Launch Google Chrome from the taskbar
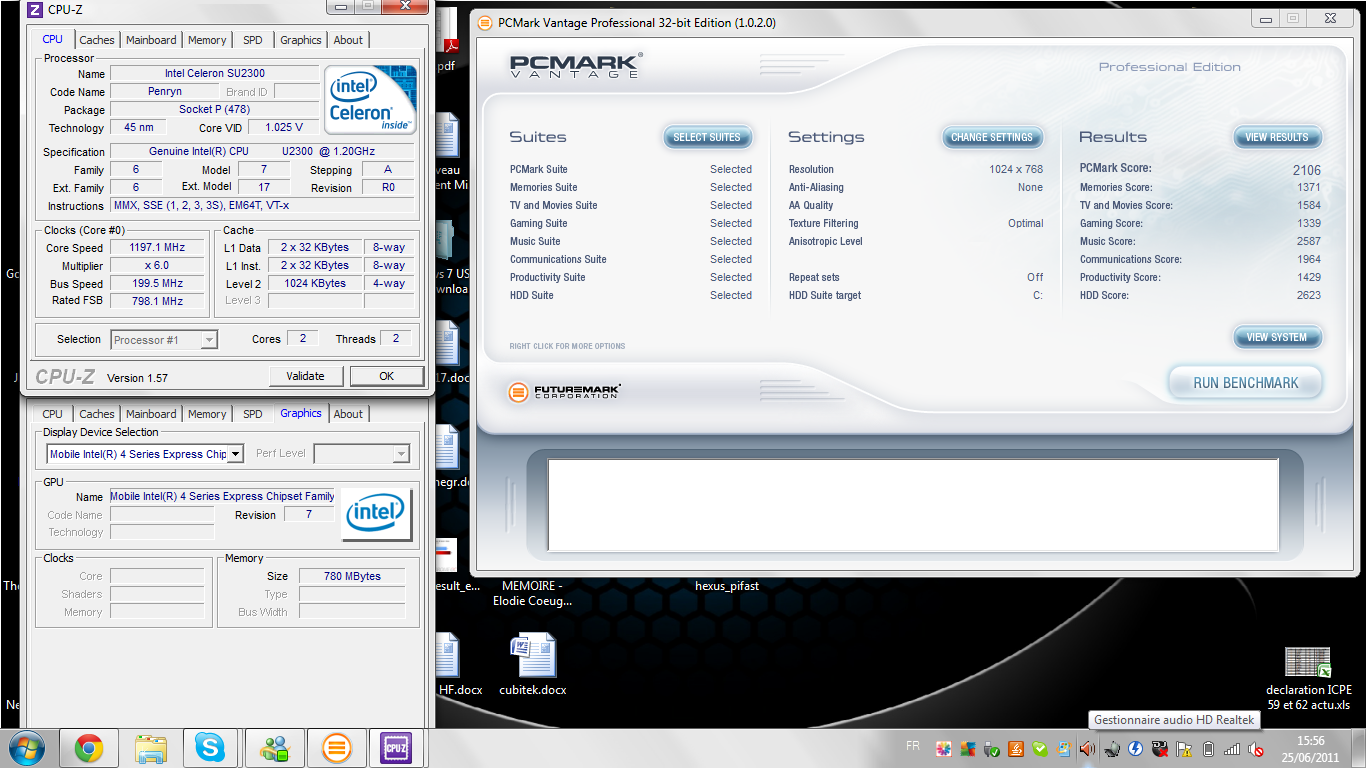This screenshot has width=1366, height=768. 89,748
